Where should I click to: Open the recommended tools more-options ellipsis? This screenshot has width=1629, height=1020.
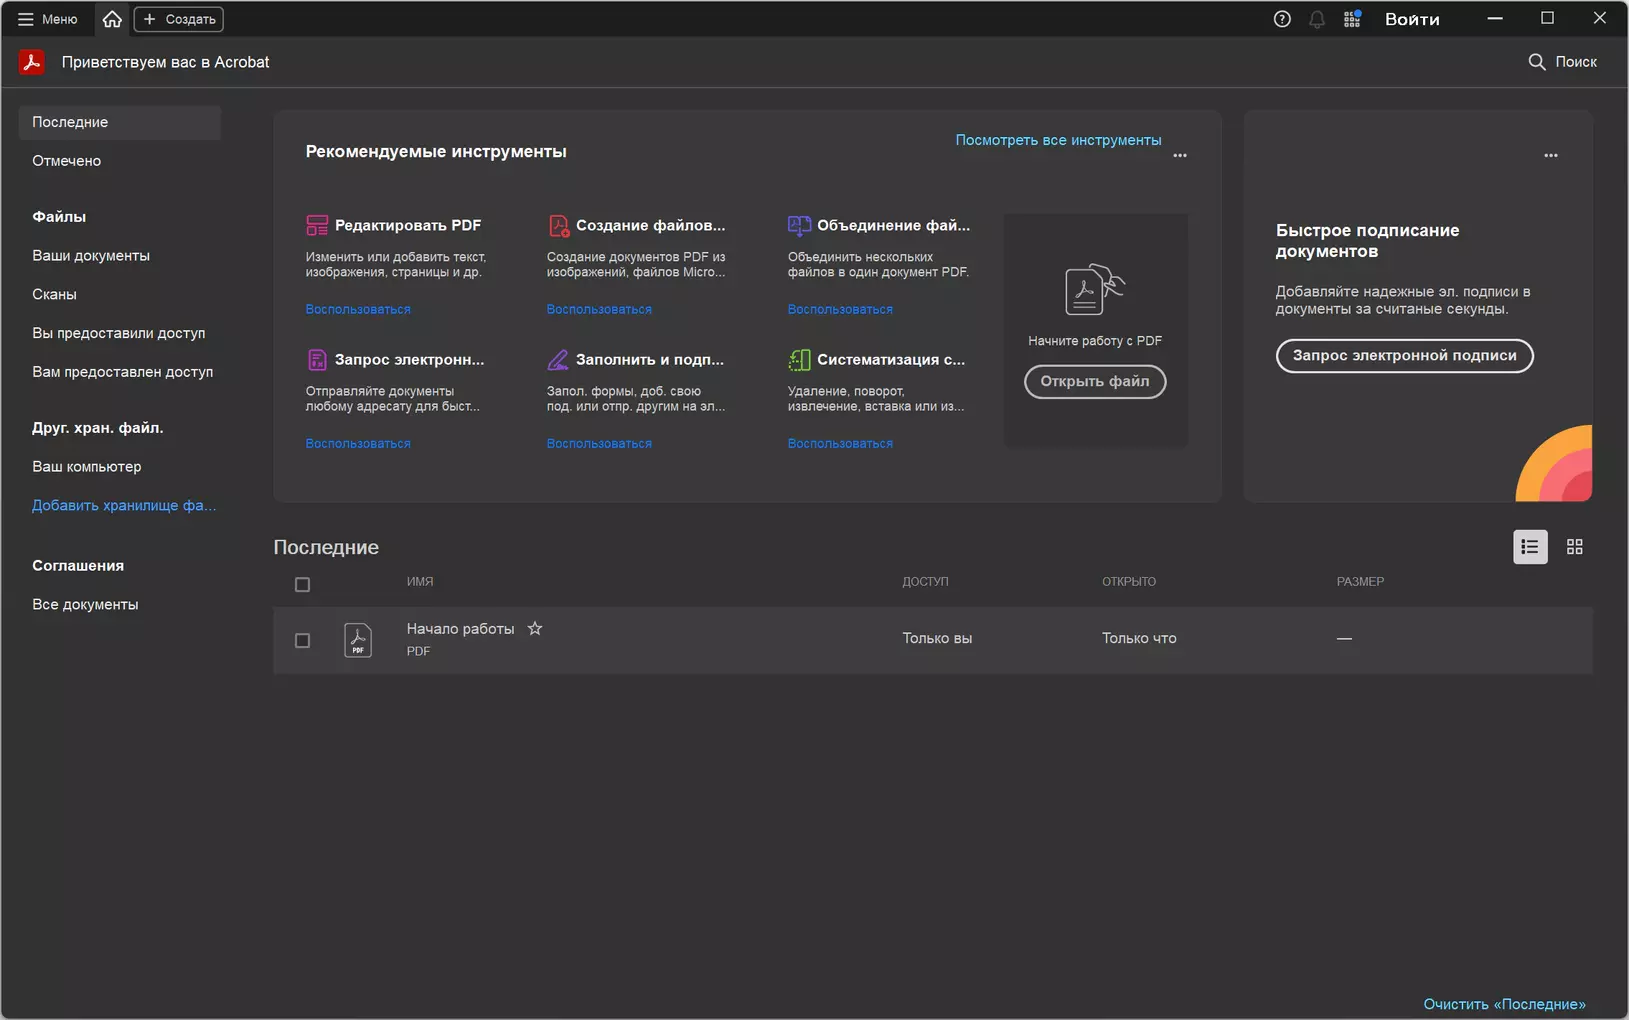(1180, 155)
